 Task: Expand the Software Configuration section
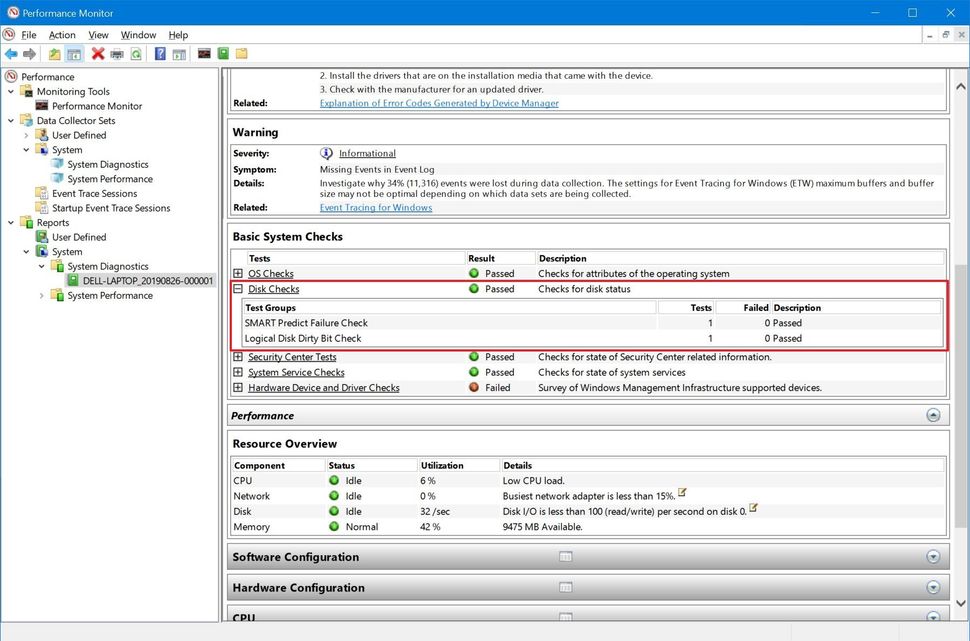932,556
